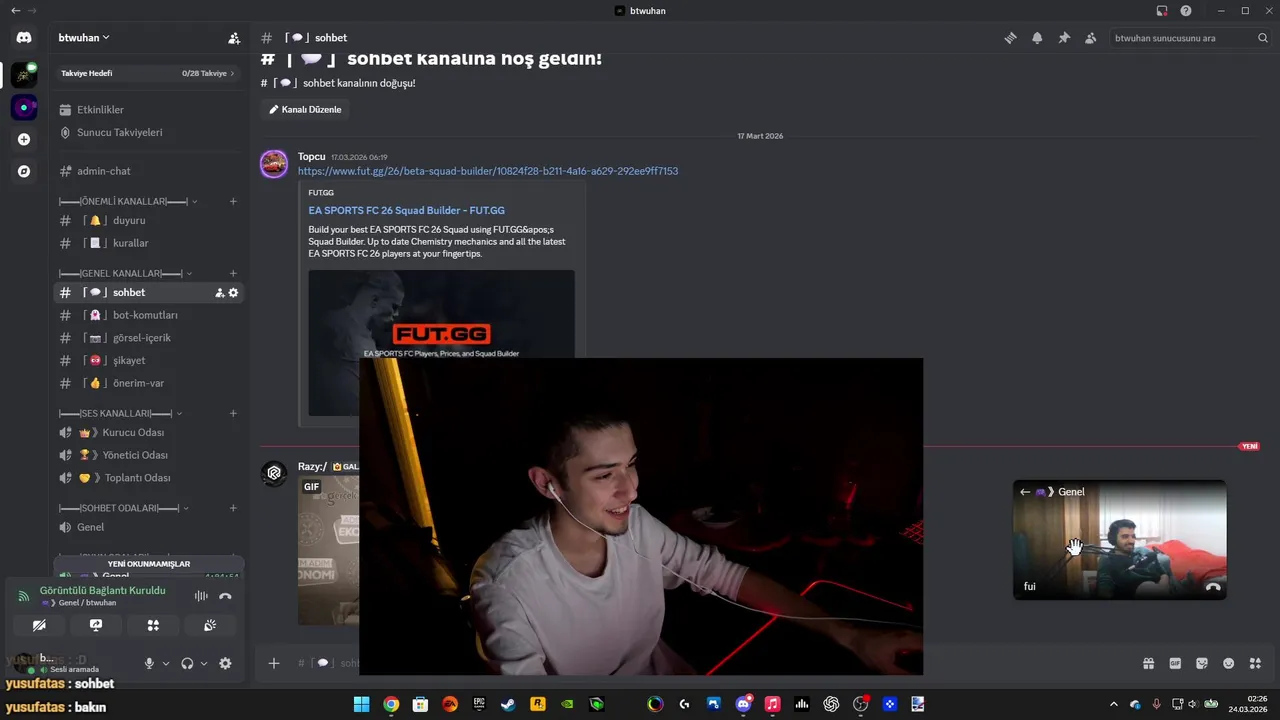Add channel to ÖNEMLİ KANALLAR plus
Image resolution: width=1280 pixels, height=720 pixels.
coord(233,201)
